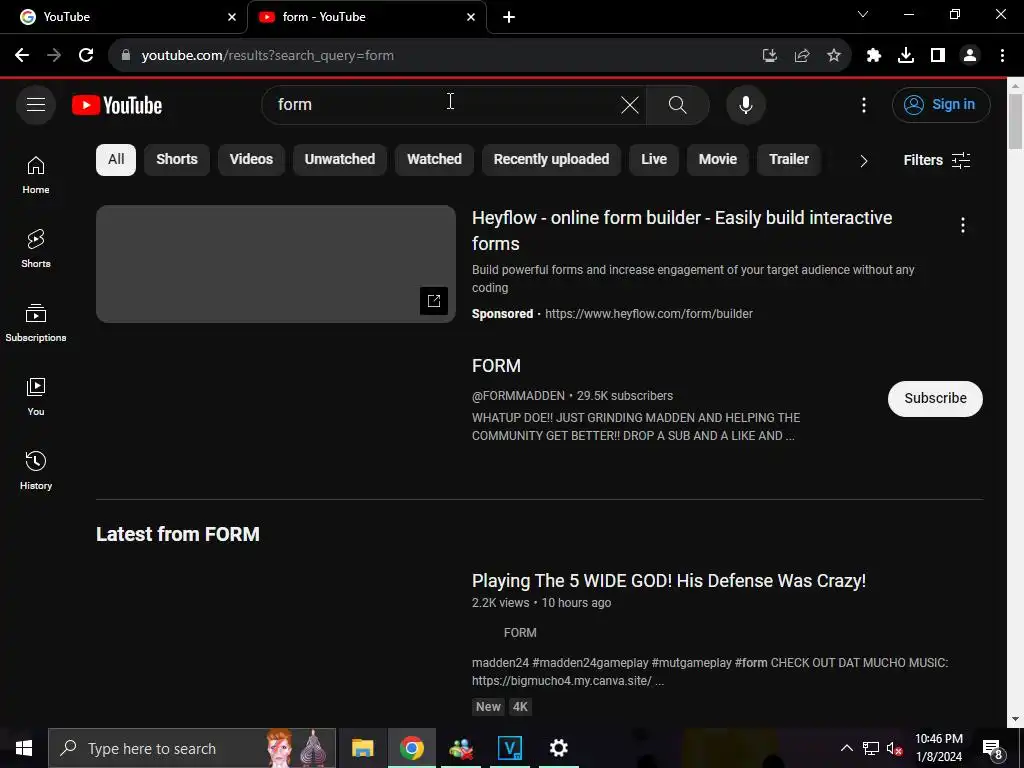The height and width of the screenshot is (768, 1024).
Task: Open 'Playing The 5 WIDE GOD!' video
Action: [x=669, y=581]
